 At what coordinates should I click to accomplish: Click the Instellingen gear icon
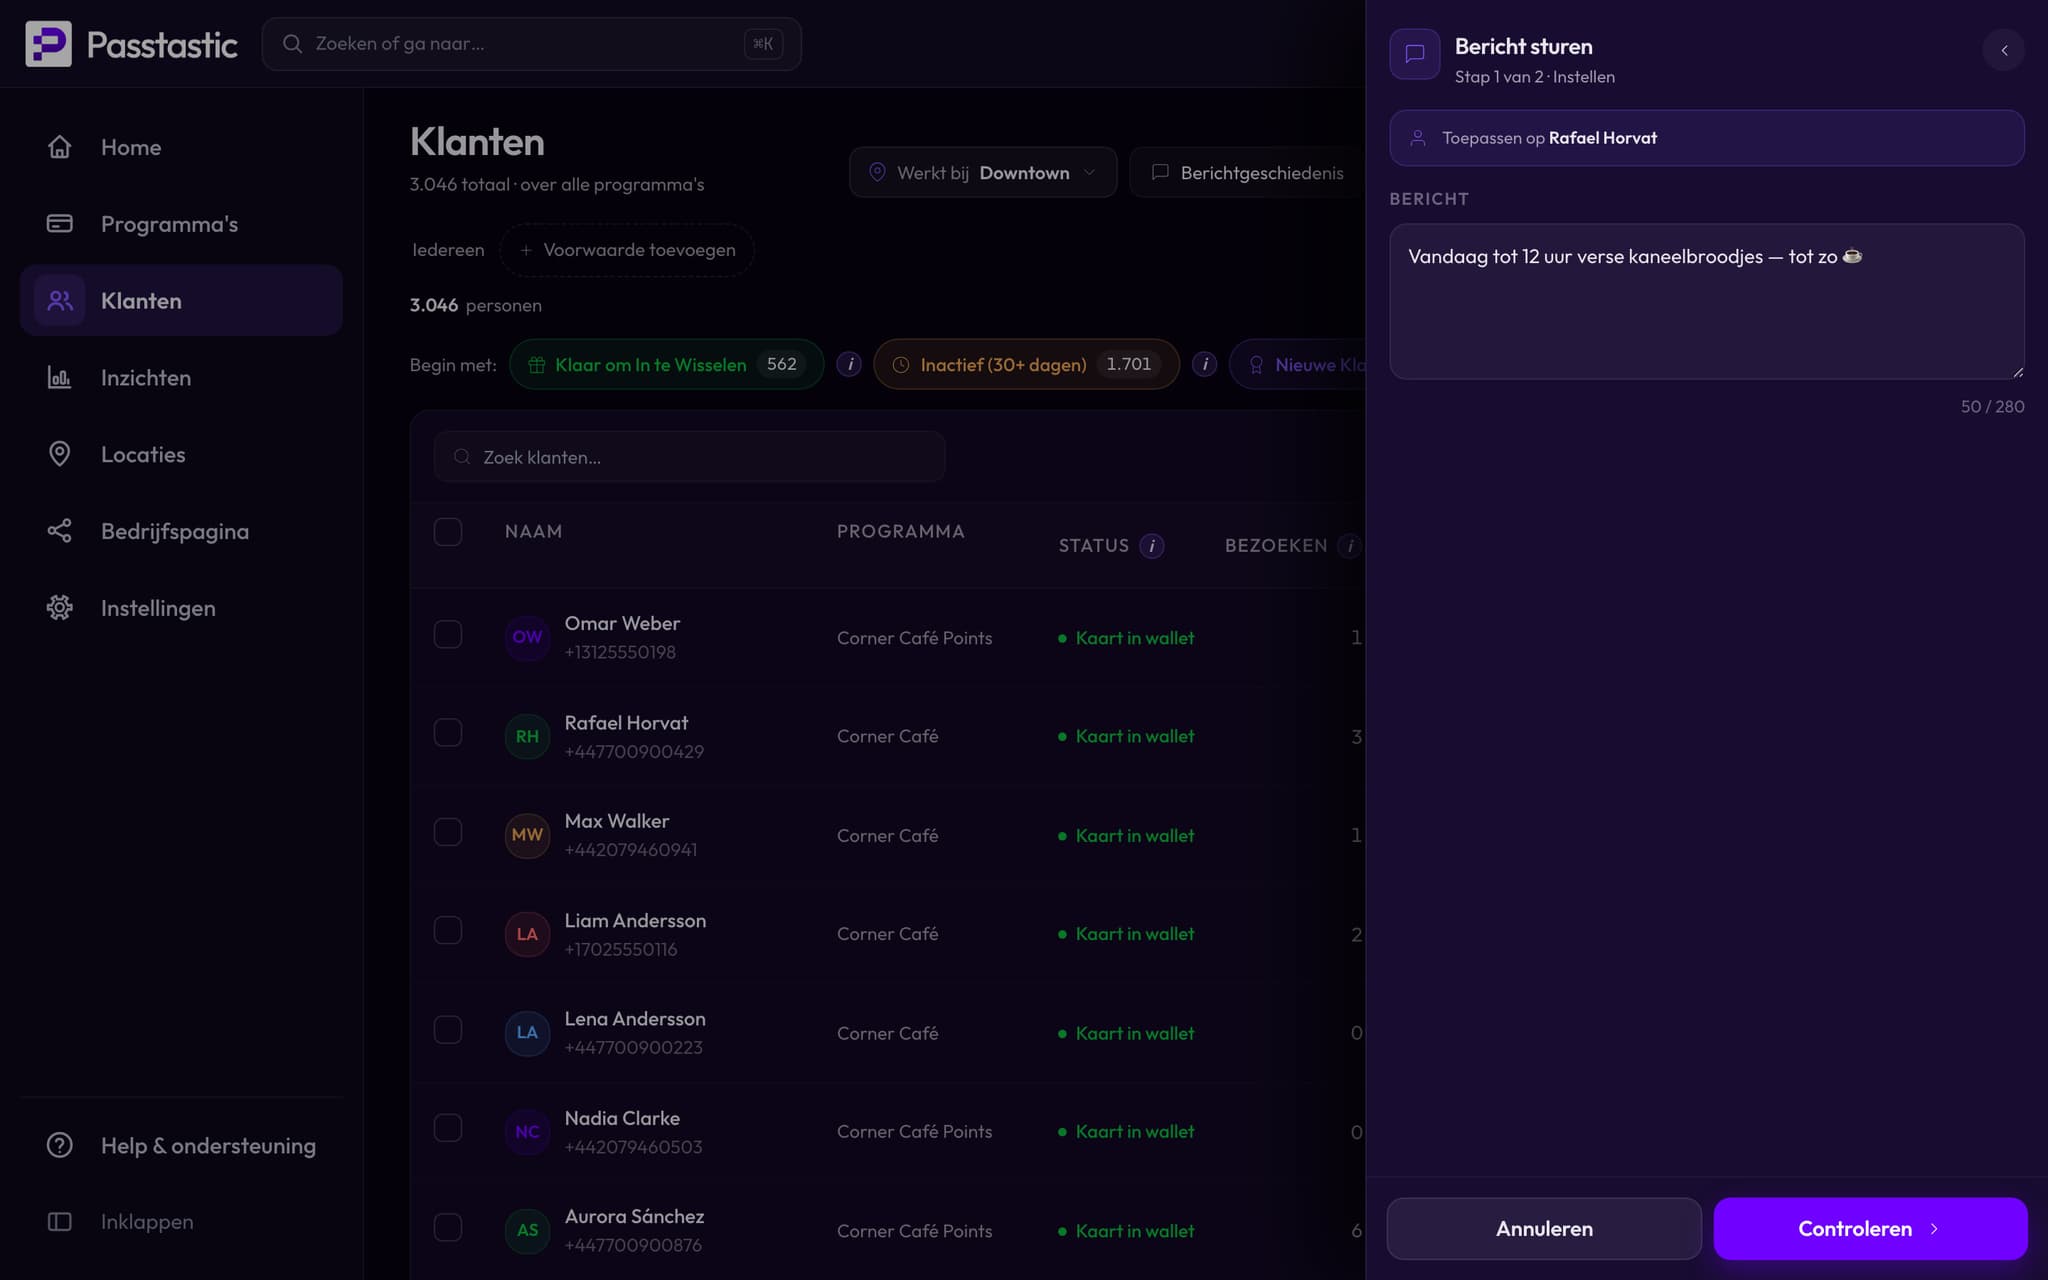point(60,608)
